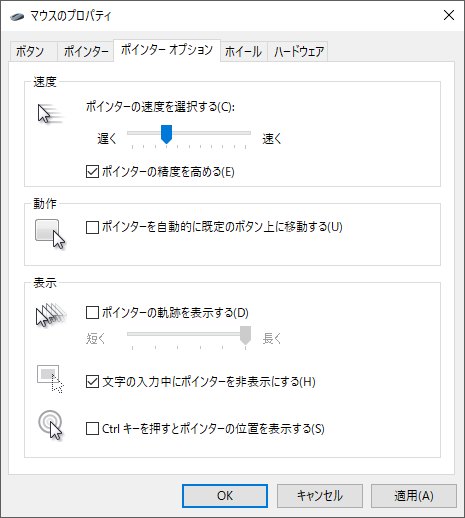Screen dimensions: 465x518
Task: Click the mouse icon in title bar
Action: pos(17,16)
